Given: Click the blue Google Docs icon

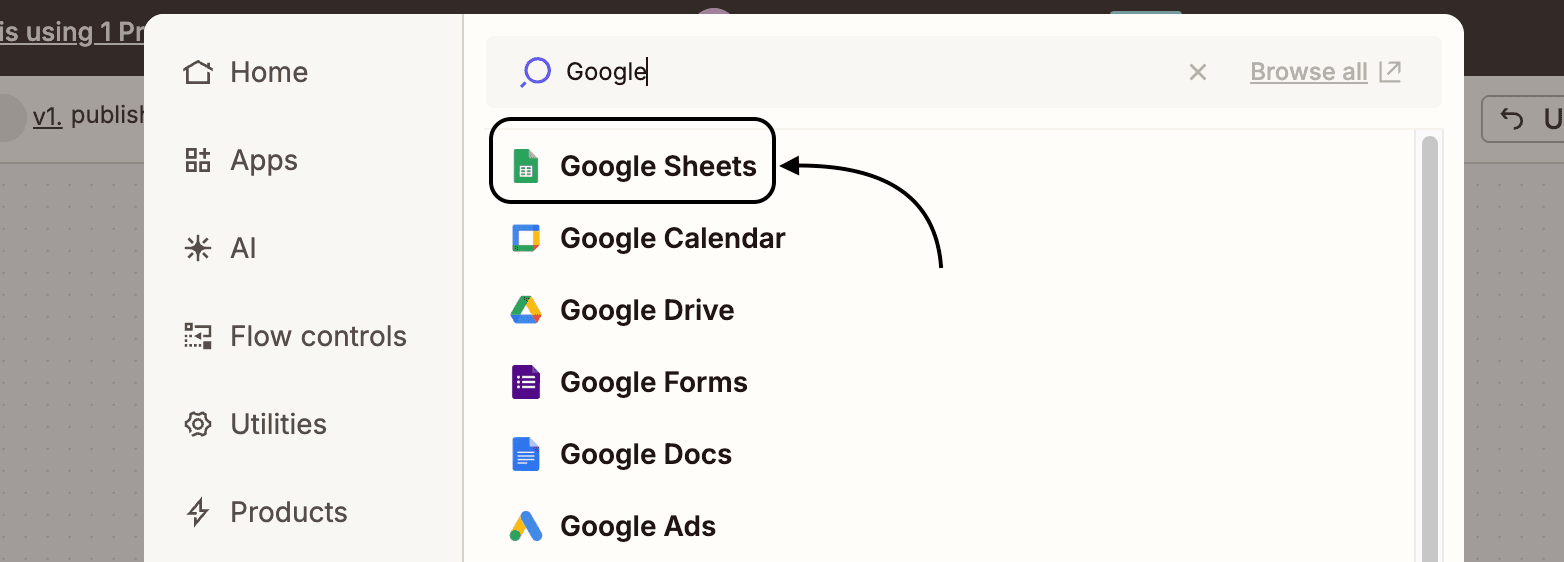Looking at the screenshot, I should click(x=526, y=454).
